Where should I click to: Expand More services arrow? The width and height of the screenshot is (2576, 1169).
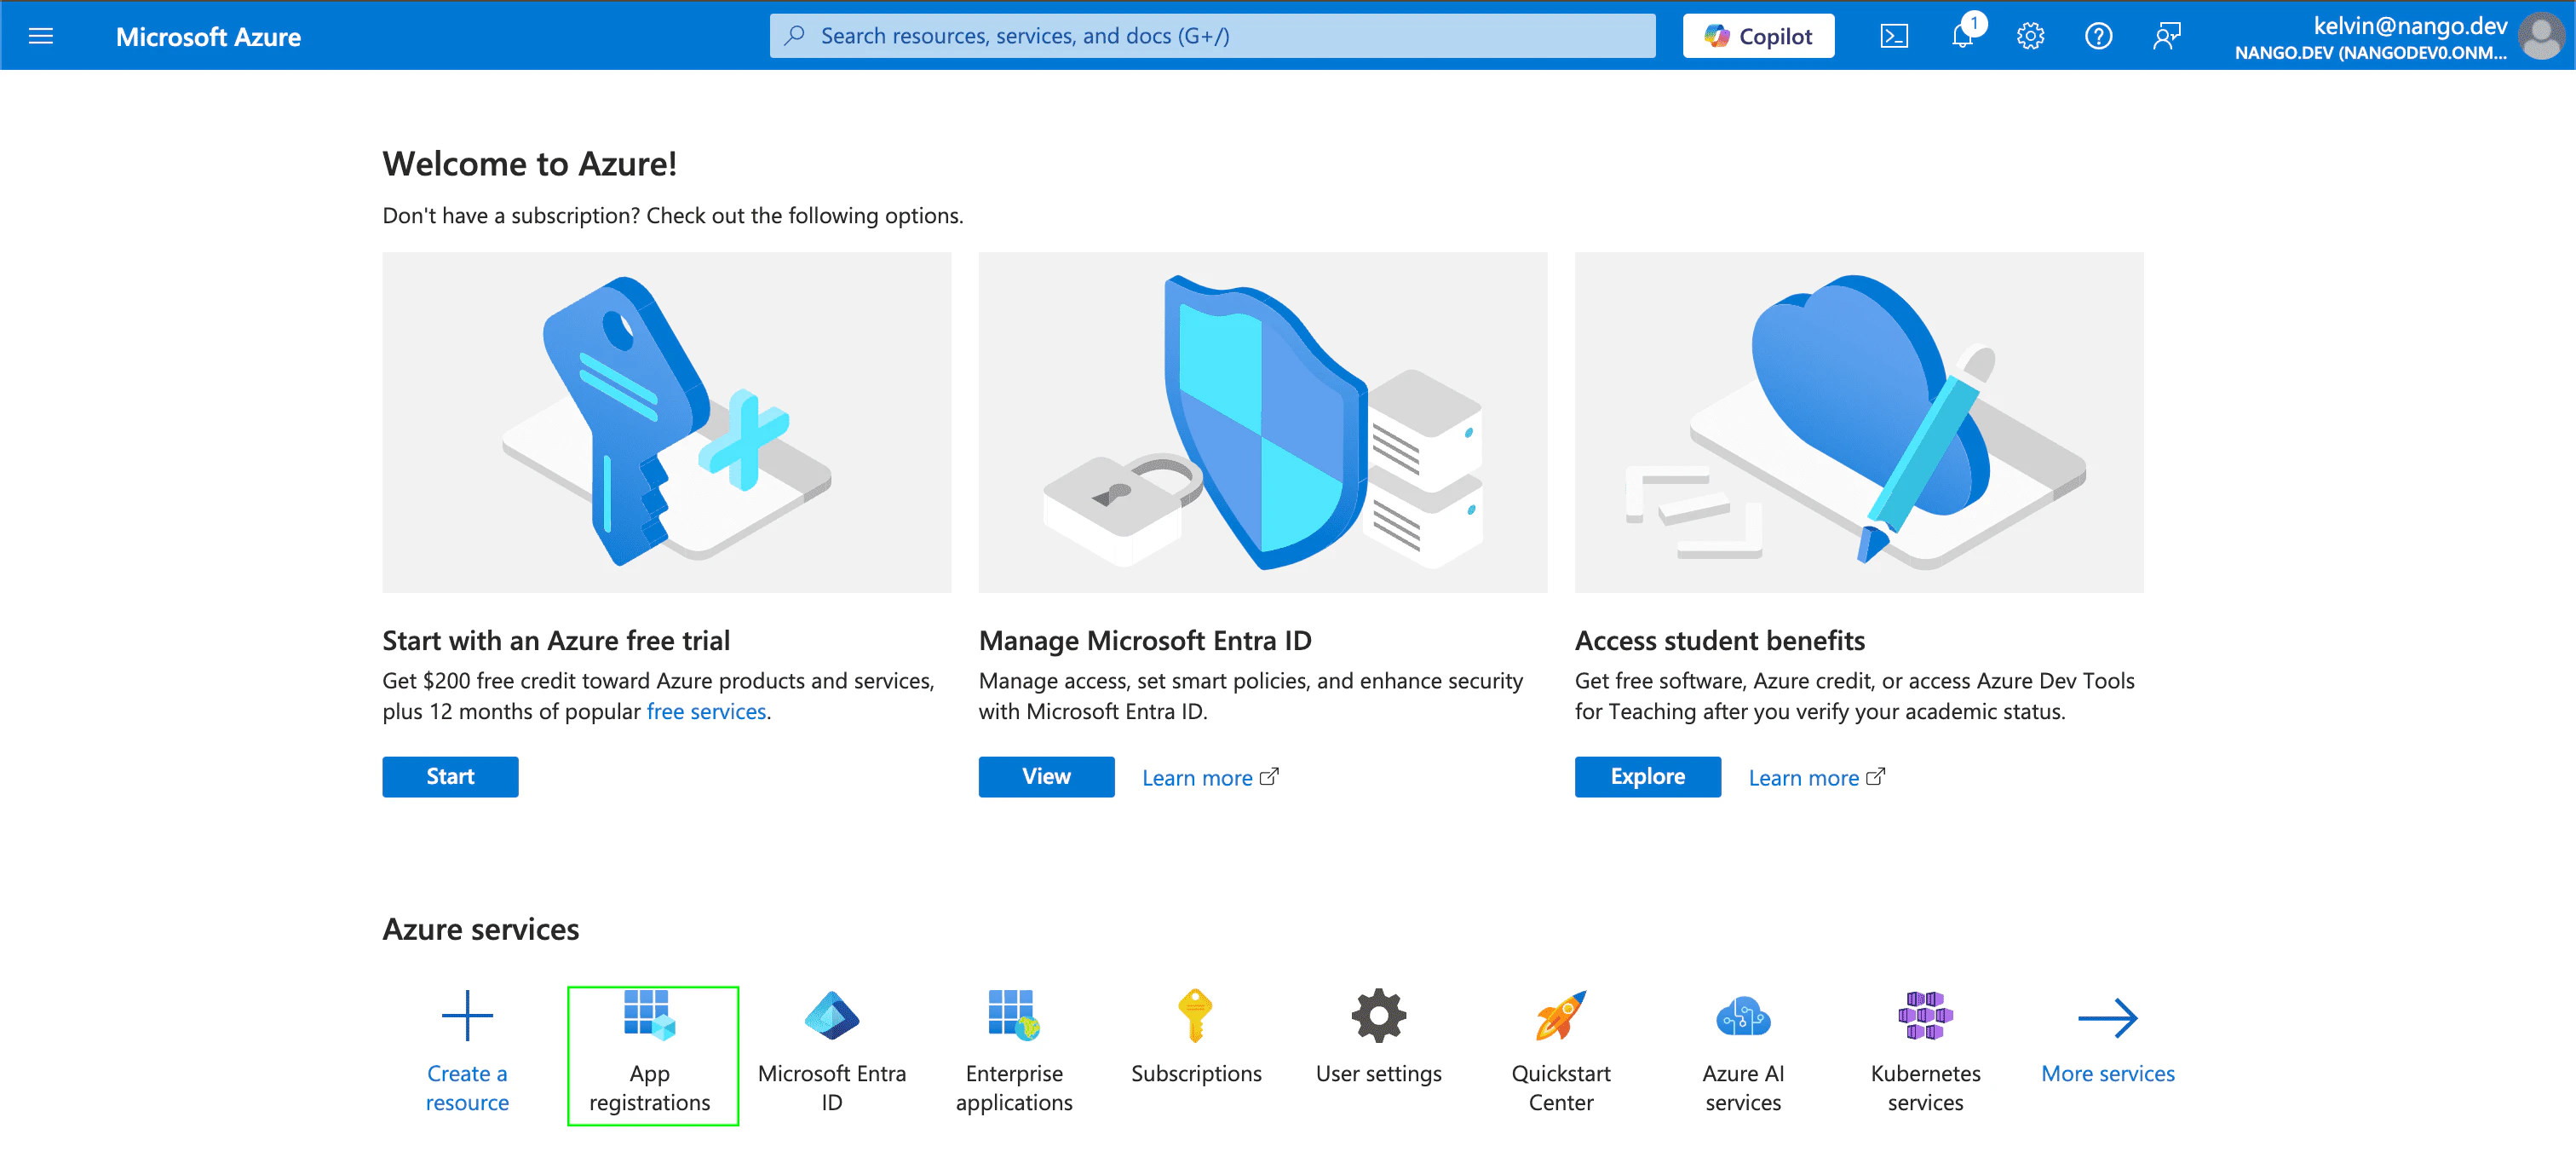(2107, 1018)
